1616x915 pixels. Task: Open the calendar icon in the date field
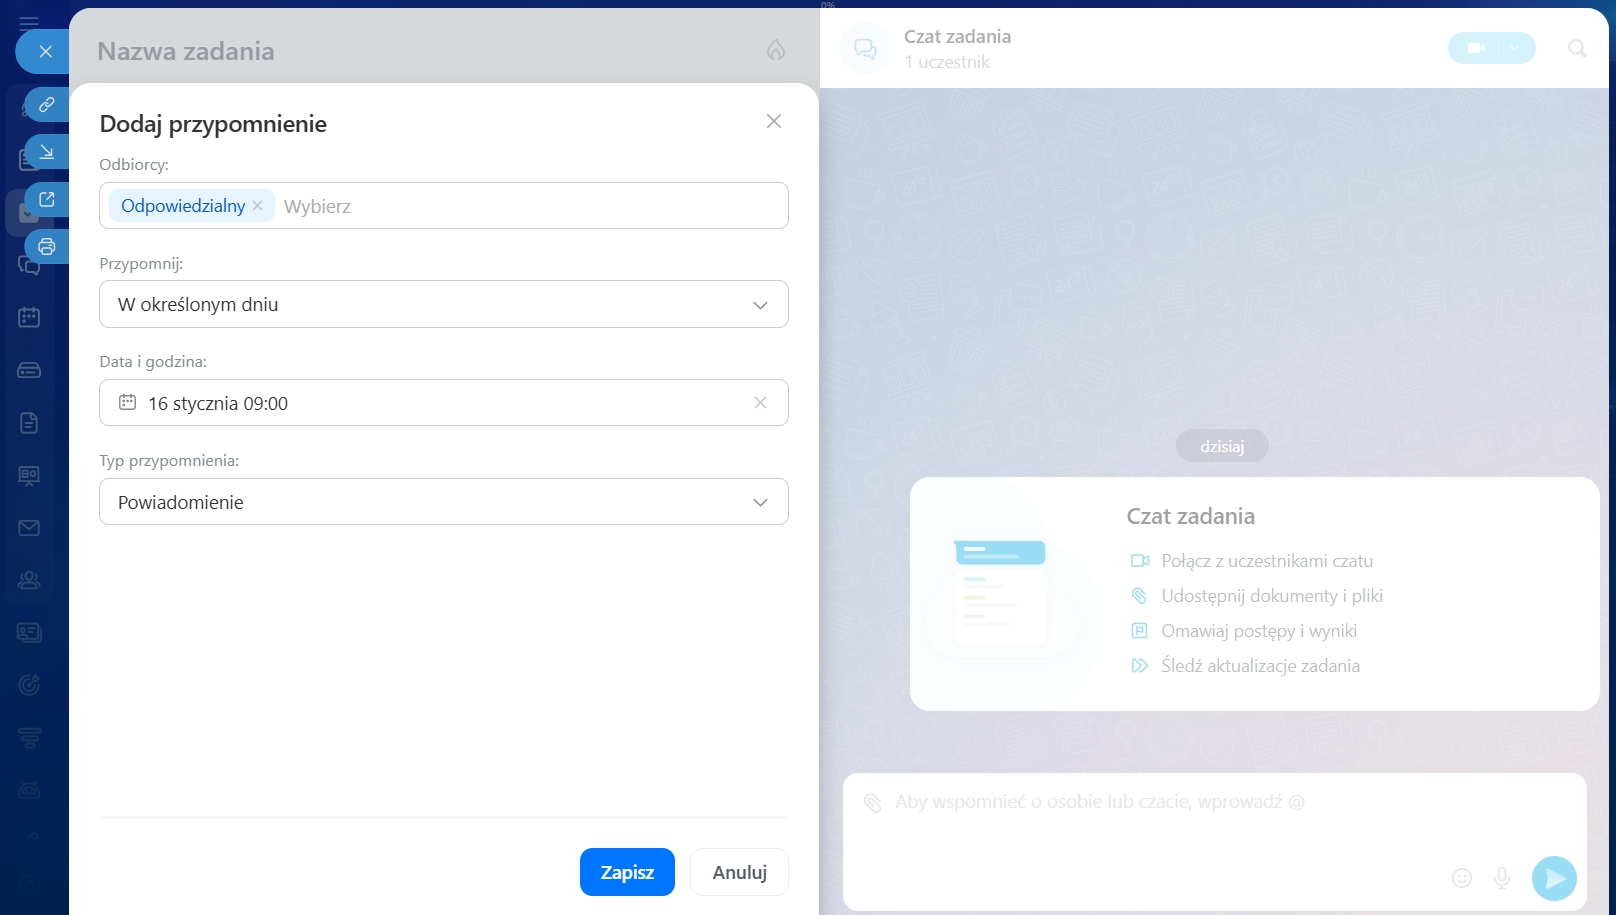coord(127,402)
